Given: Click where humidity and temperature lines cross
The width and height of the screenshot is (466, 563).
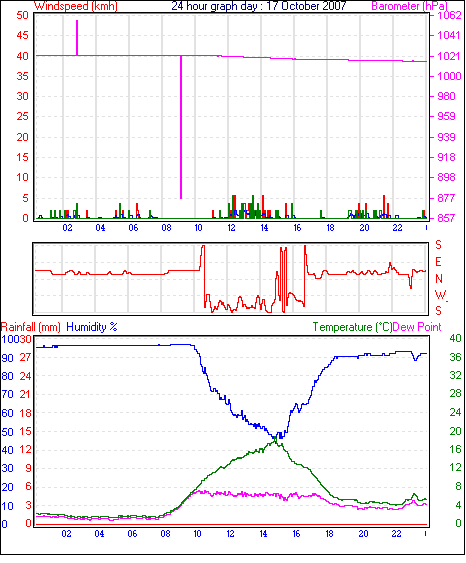Looking at the screenshot, I should point(276,439).
